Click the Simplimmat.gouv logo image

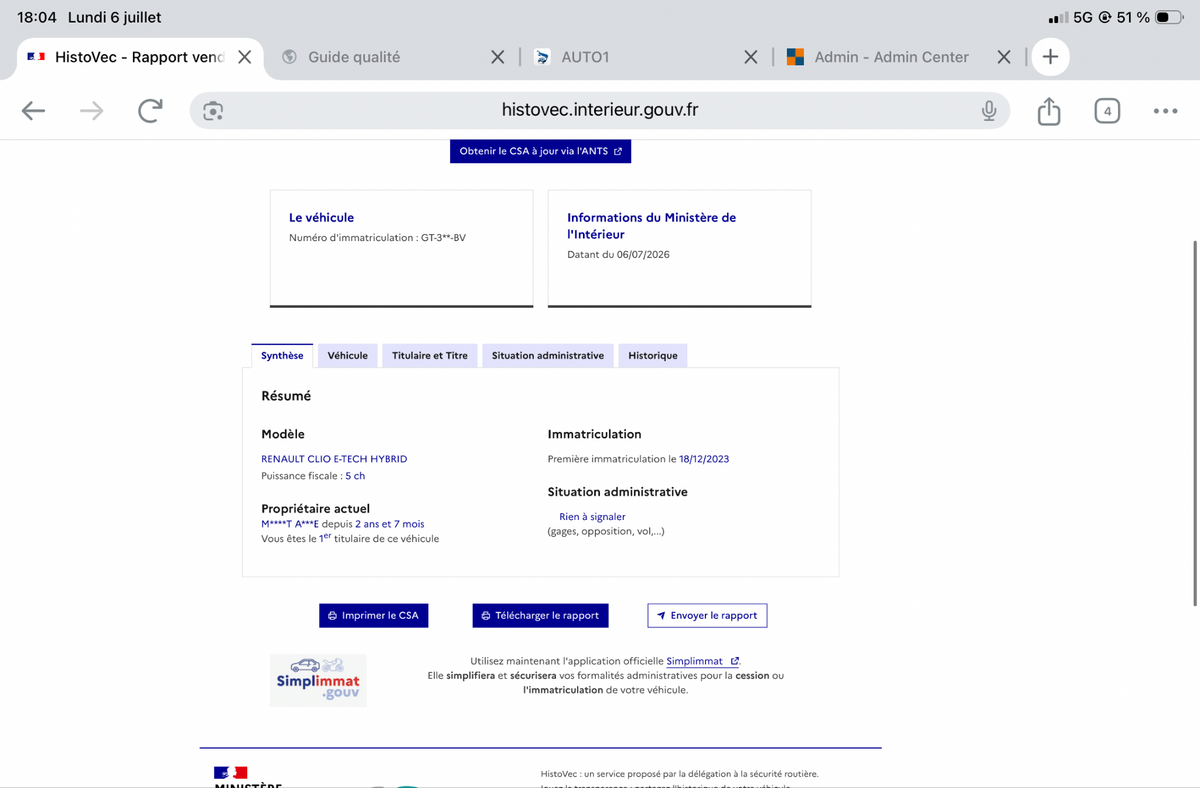click(x=318, y=680)
